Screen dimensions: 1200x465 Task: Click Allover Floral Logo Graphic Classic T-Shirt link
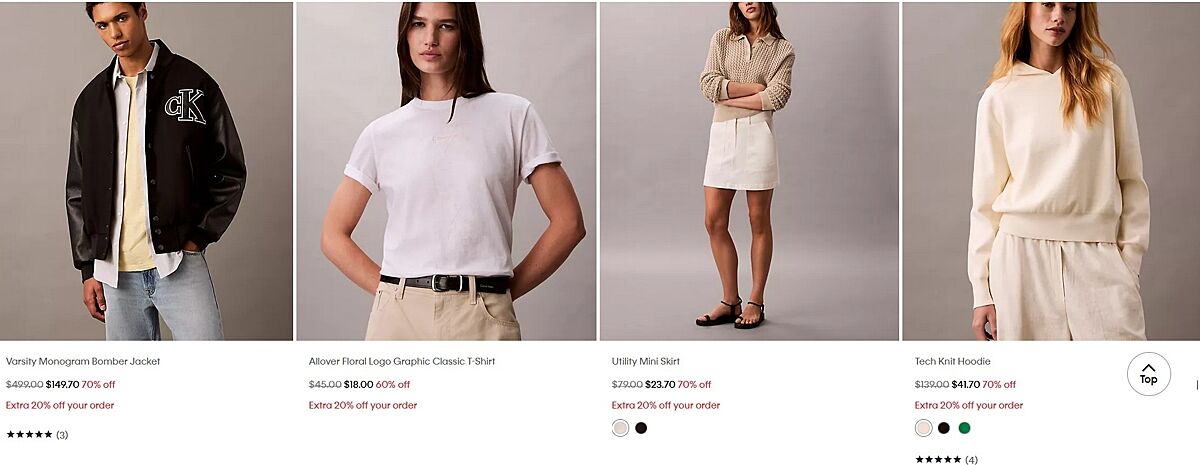click(x=402, y=361)
